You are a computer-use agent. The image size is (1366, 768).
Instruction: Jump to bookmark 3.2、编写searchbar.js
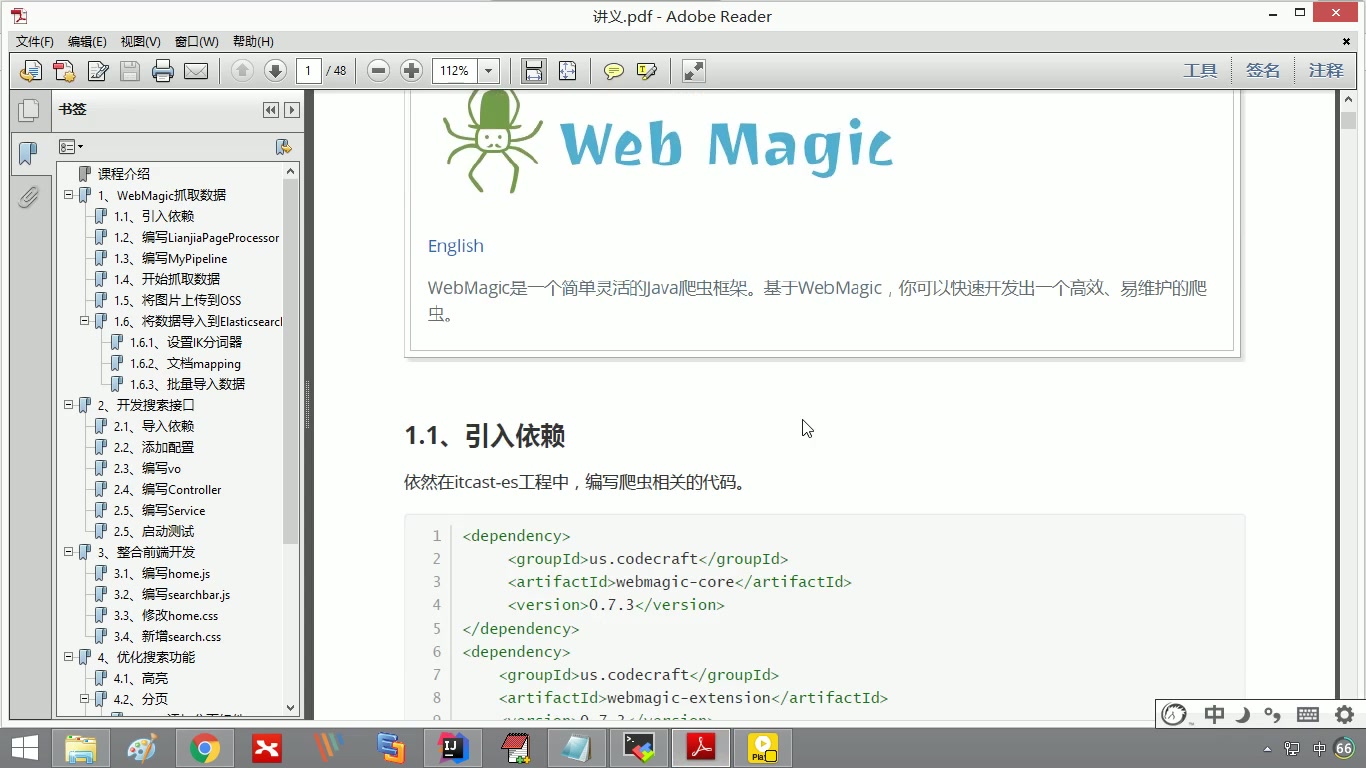coord(172,594)
